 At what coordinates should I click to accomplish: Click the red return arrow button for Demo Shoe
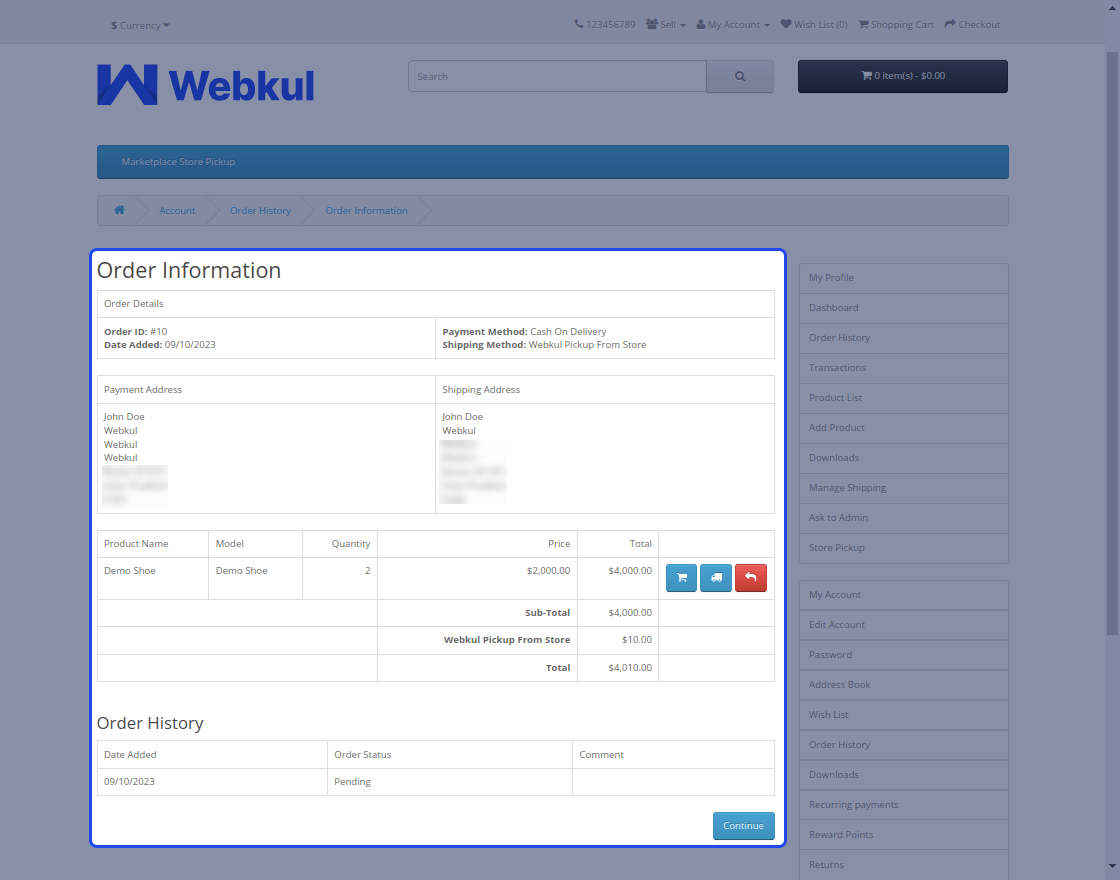point(751,578)
